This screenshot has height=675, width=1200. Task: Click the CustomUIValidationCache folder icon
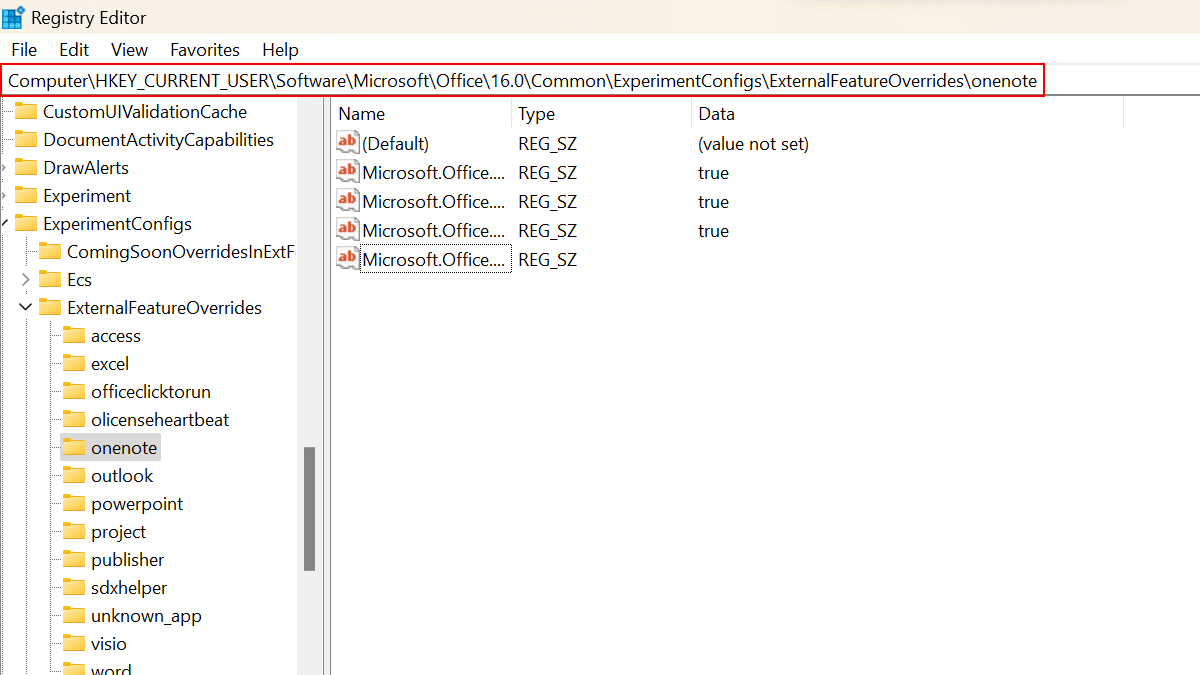(26, 112)
